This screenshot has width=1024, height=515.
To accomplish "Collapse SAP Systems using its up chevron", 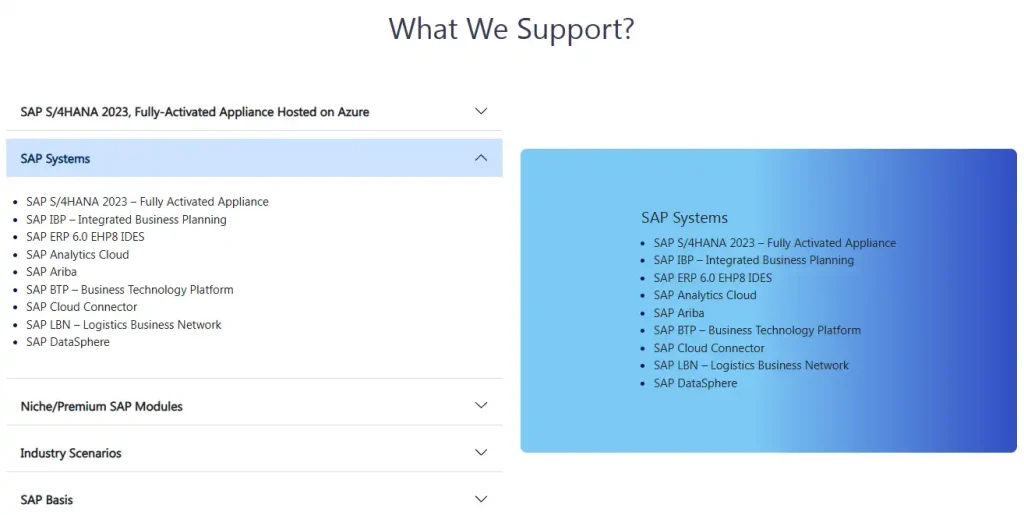I will 481,158.
